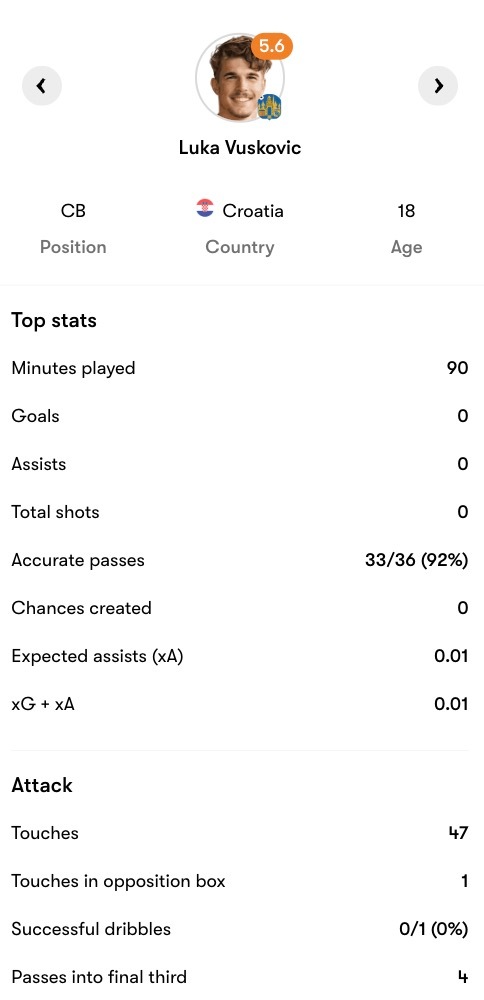
Task: Click the 5.6 rating badge
Action: 272,47
